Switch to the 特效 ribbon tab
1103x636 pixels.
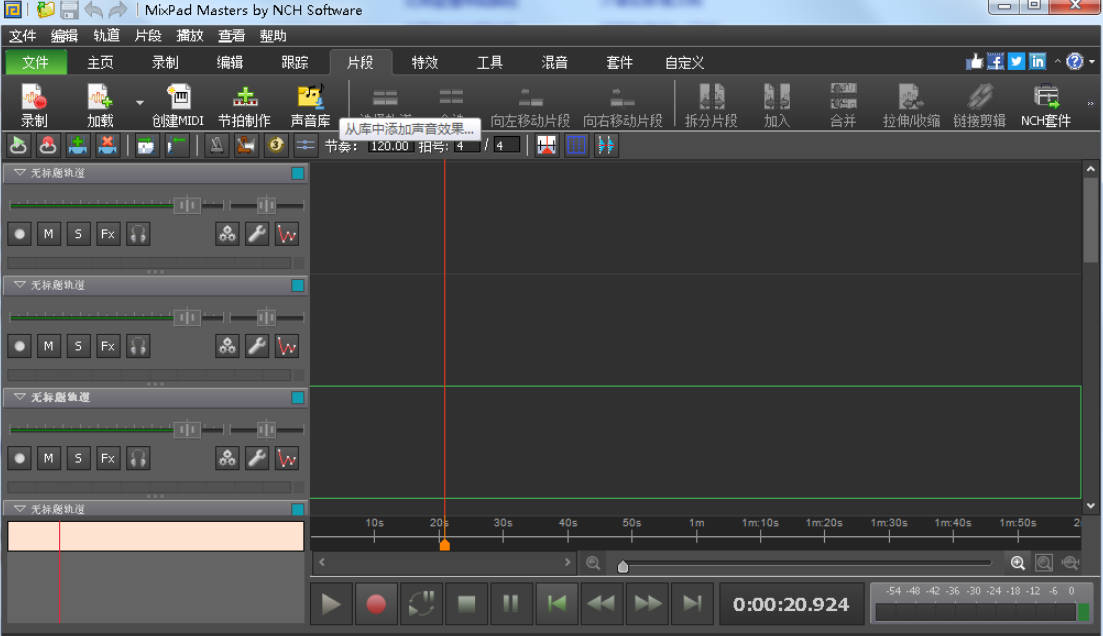(425, 63)
